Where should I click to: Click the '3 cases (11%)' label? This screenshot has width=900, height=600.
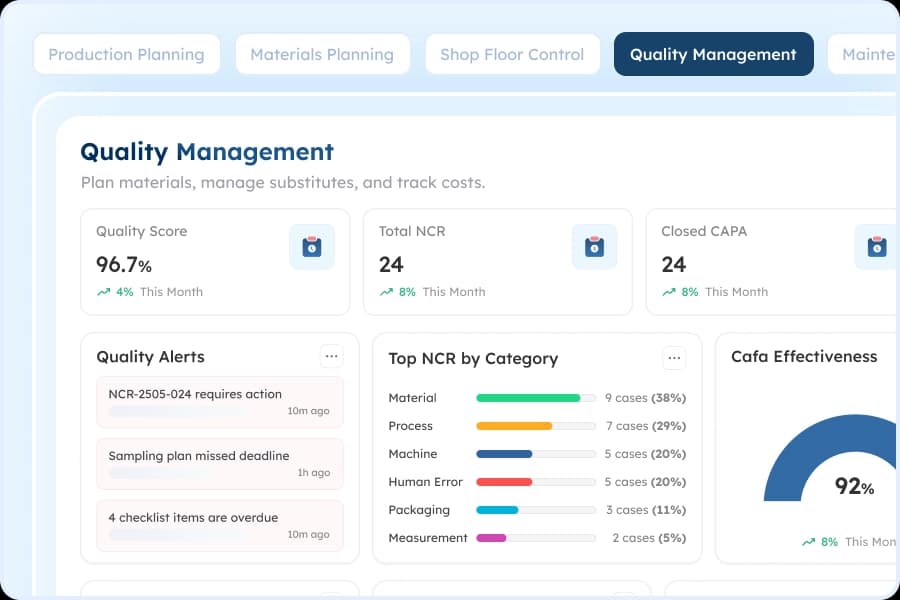[646, 510]
